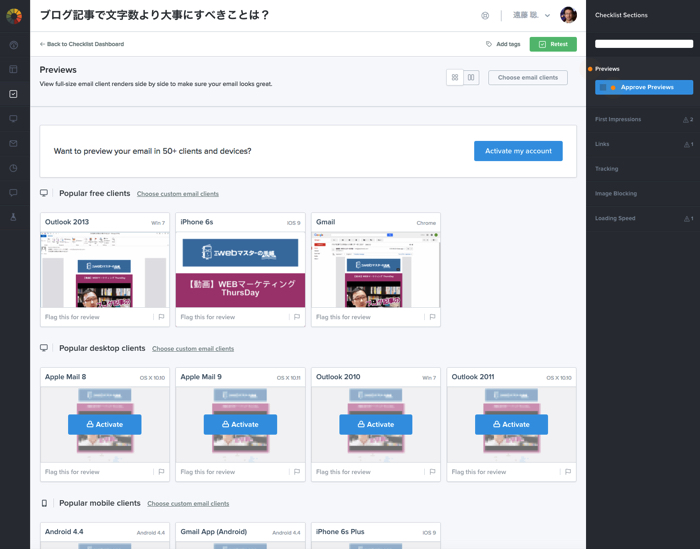Check the Approve Previews checkbox
Image resolution: width=700 pixels, height=549 pixels.
click(x=604, y=87)
